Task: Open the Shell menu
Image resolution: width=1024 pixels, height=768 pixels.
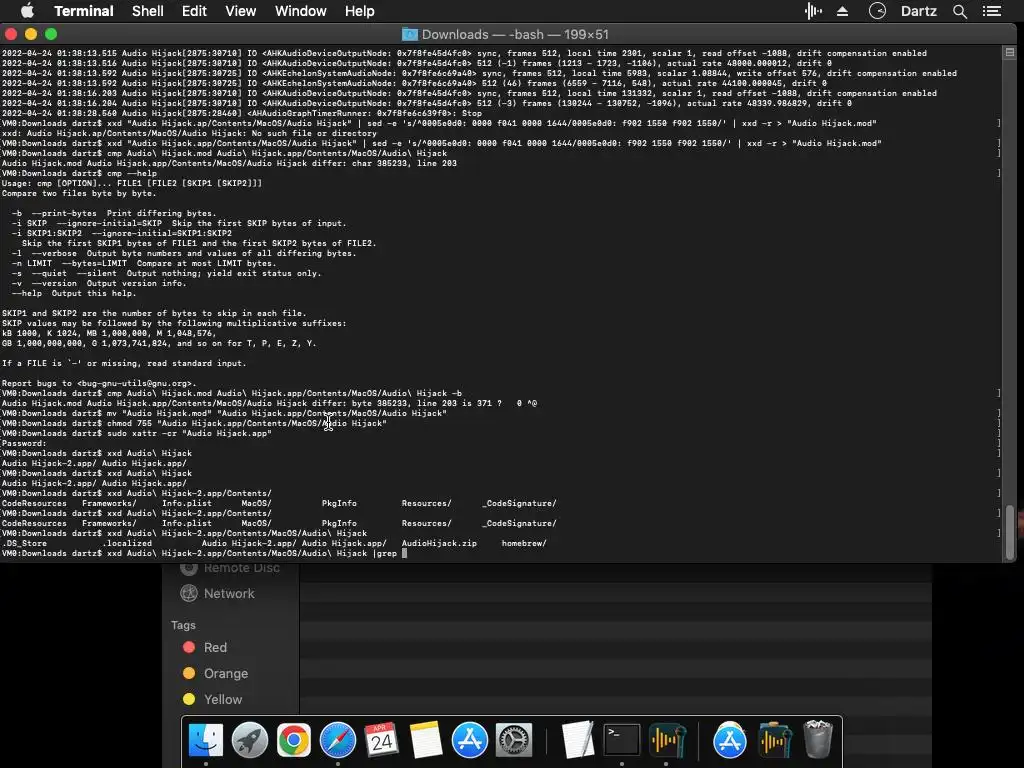Action: point(148,11)
